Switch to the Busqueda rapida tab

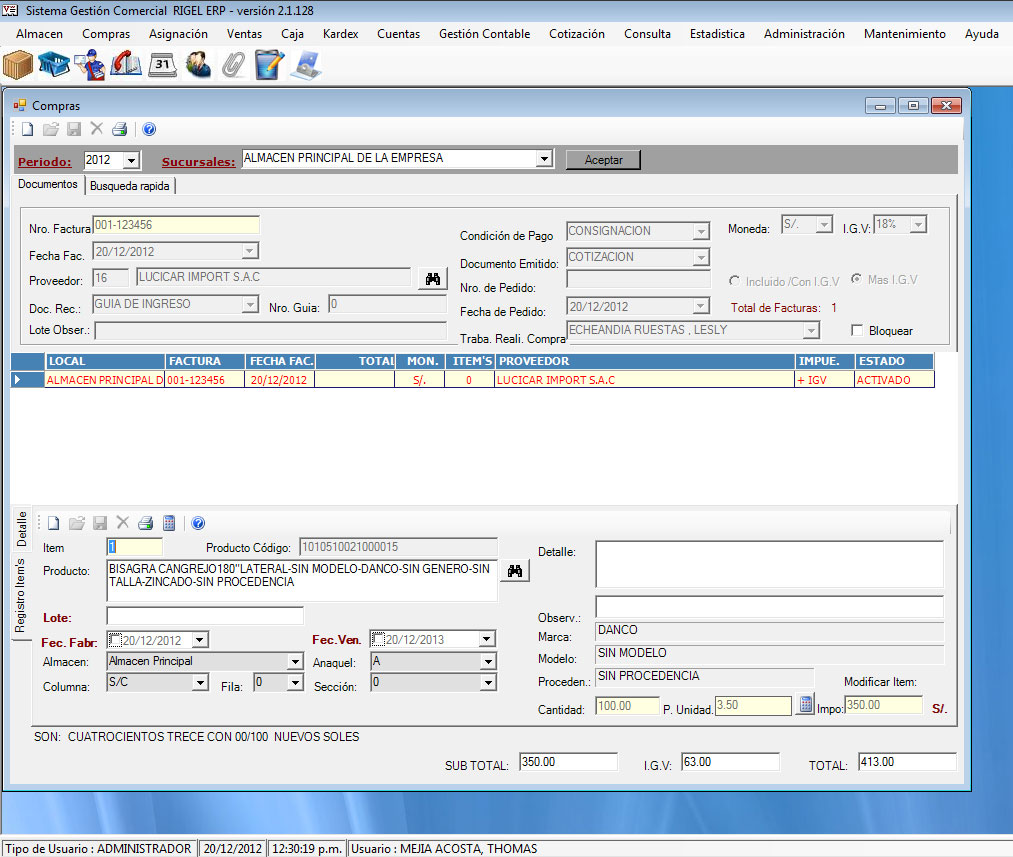point(131,186)
